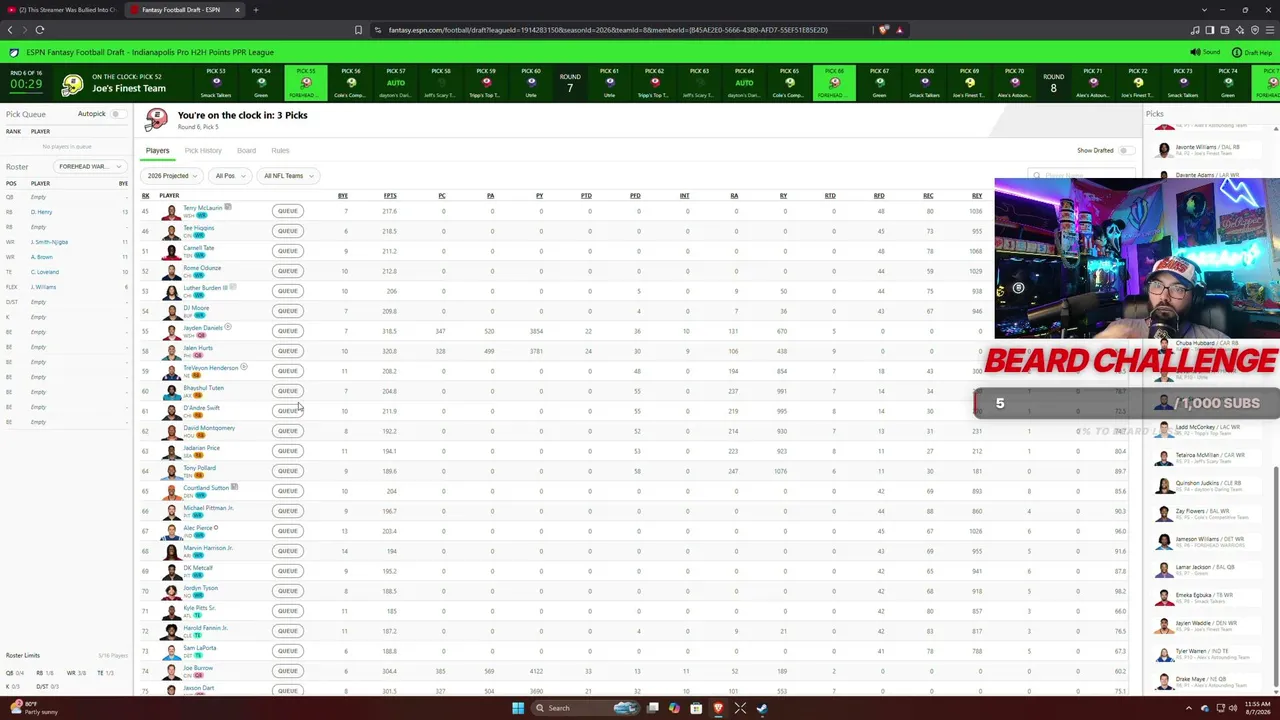1280x720 pixels.
Task: Open the All Pos position filter
Action: 229,176
